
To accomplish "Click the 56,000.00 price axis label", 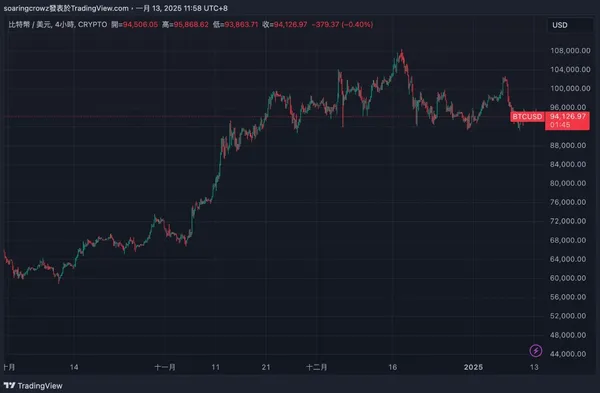I will tap(568, 297).
